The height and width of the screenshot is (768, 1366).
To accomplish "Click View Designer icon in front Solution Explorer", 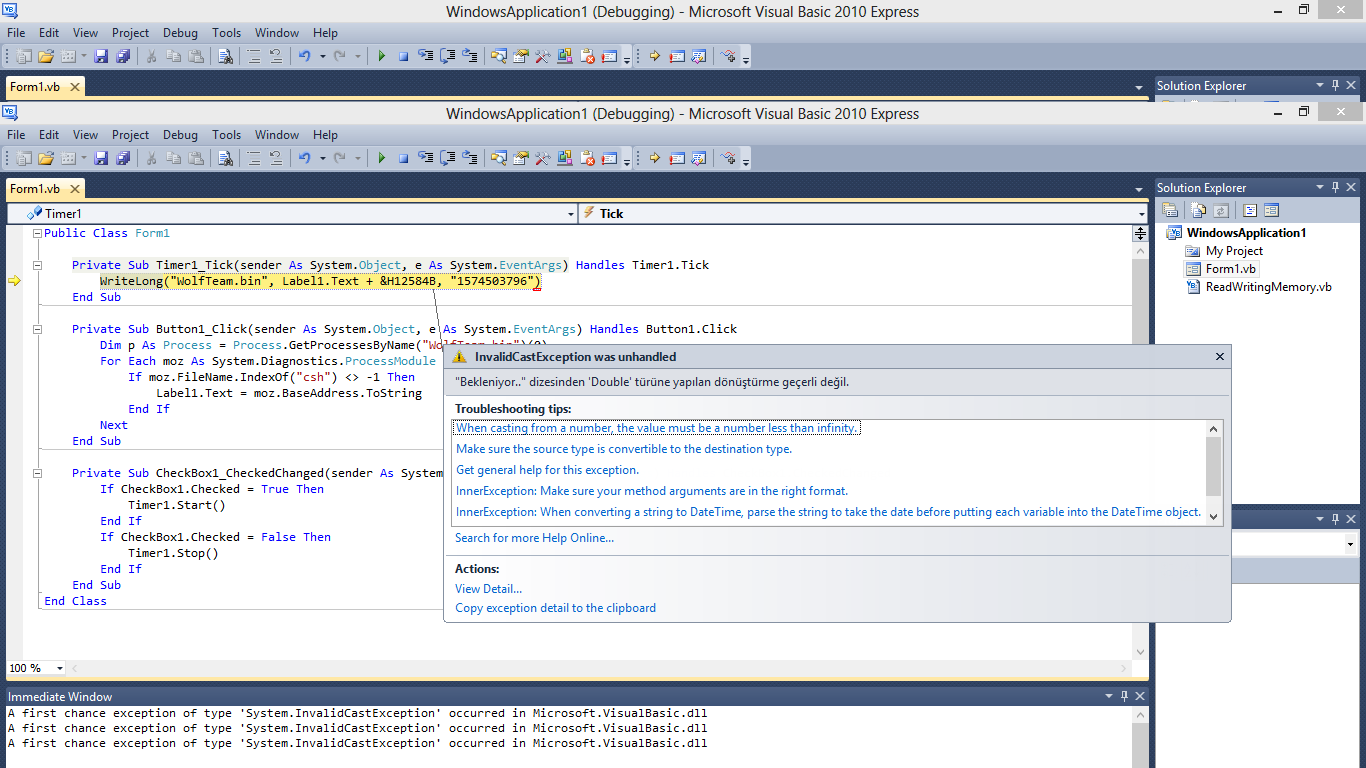I will point(1271,210).
